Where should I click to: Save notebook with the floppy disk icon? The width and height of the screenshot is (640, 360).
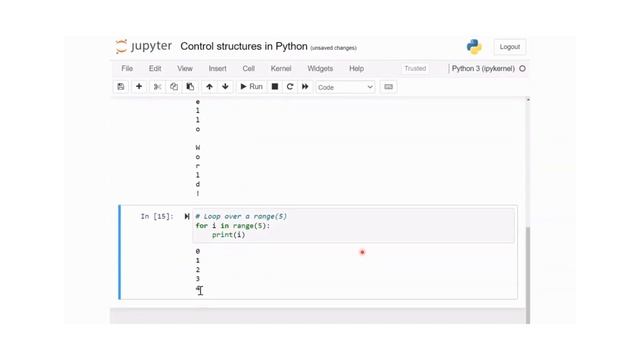(121, 87)
